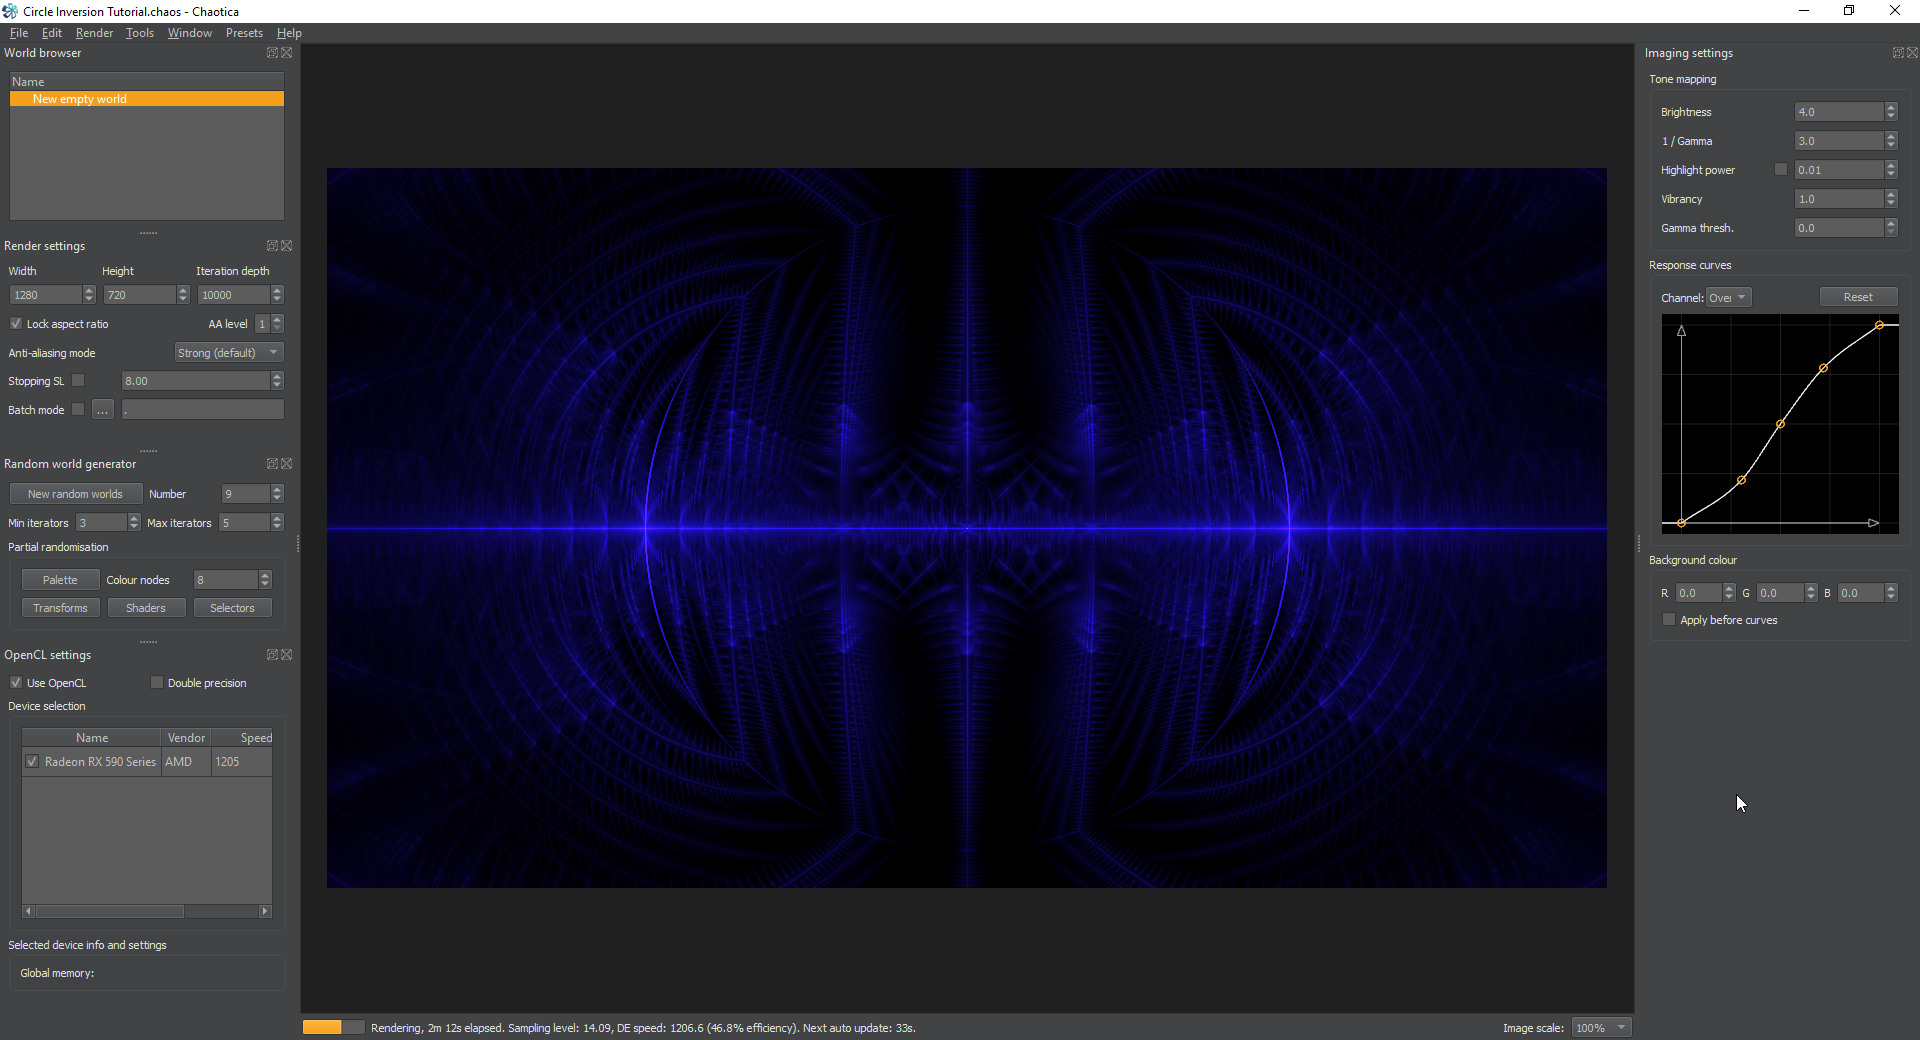Undock the OpenCL settings panel

271,655
